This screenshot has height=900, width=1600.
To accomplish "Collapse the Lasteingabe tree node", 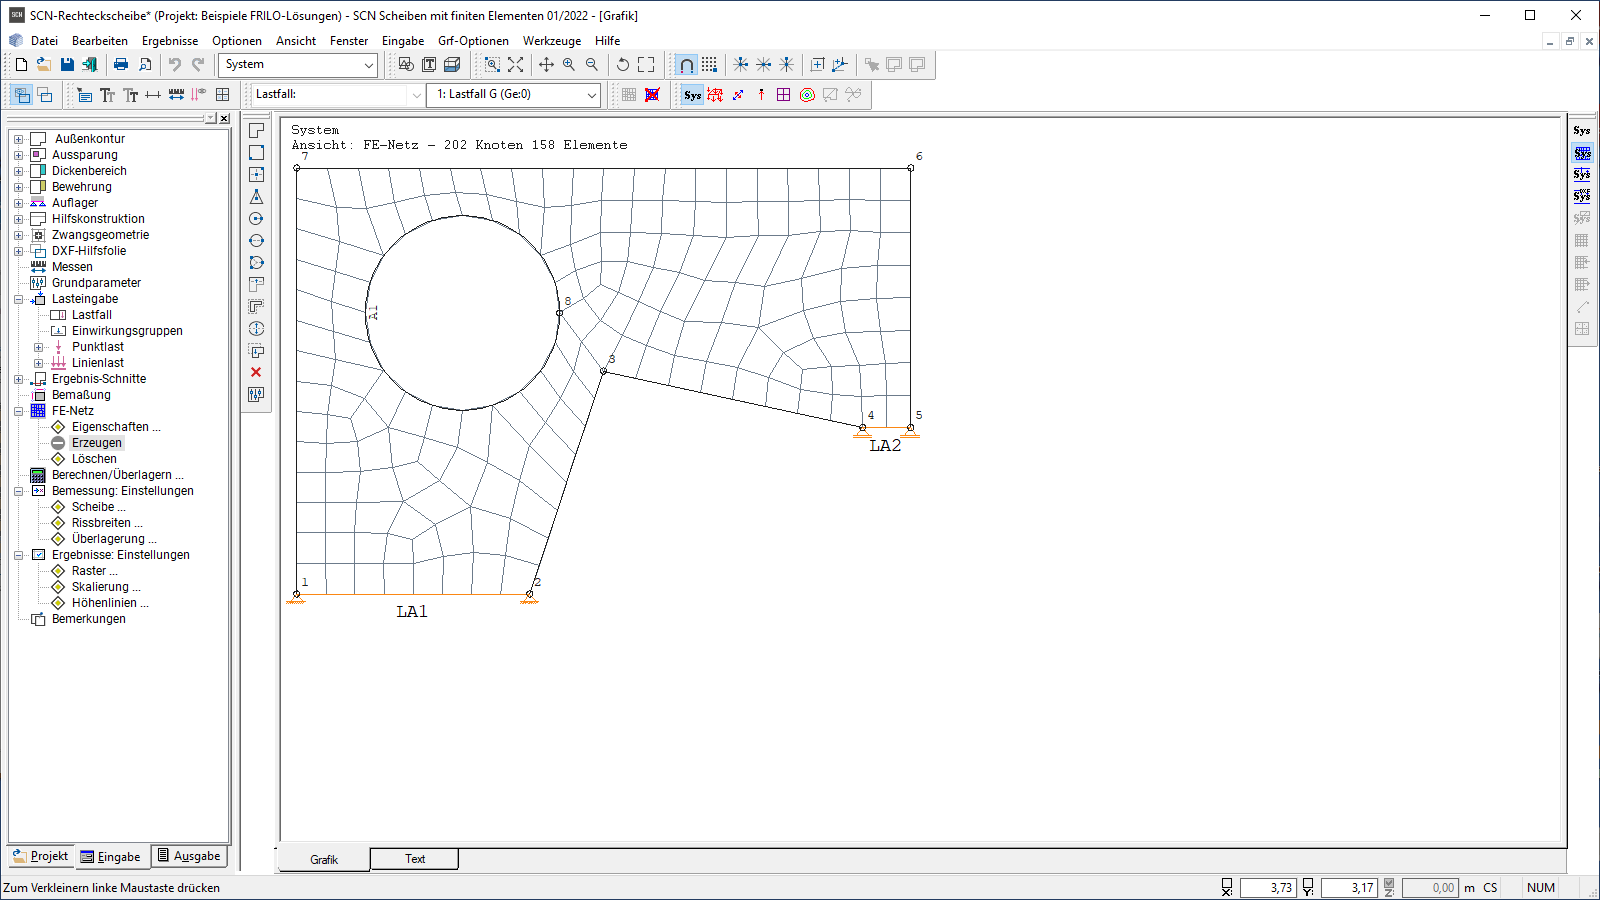I will coord(18,299).
